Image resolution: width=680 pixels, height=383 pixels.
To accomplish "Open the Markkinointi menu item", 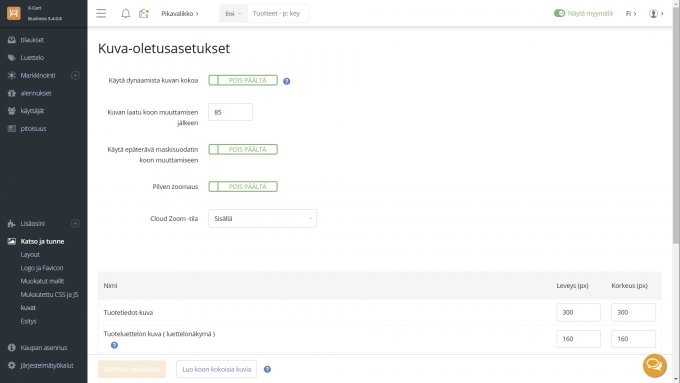I will coord(38,75).
